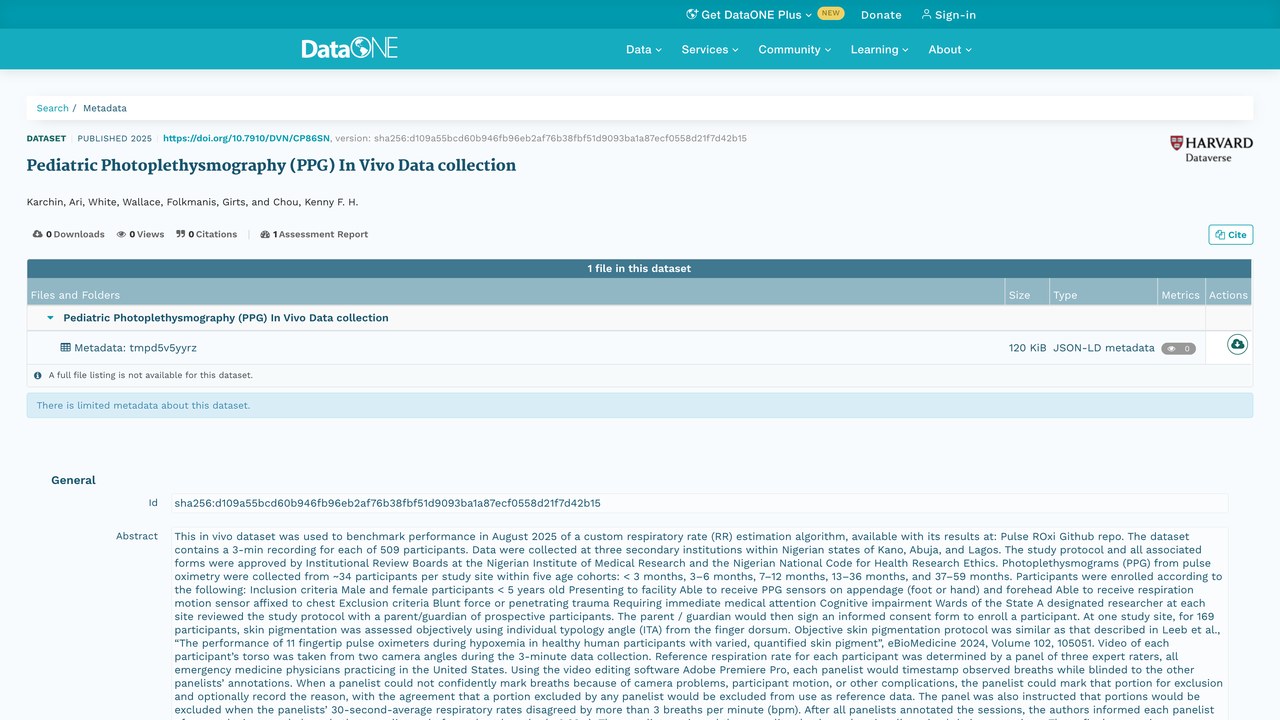Click the gauge icon beside Assessment Report
The image size is (1280, 720).
coord(265,234)
